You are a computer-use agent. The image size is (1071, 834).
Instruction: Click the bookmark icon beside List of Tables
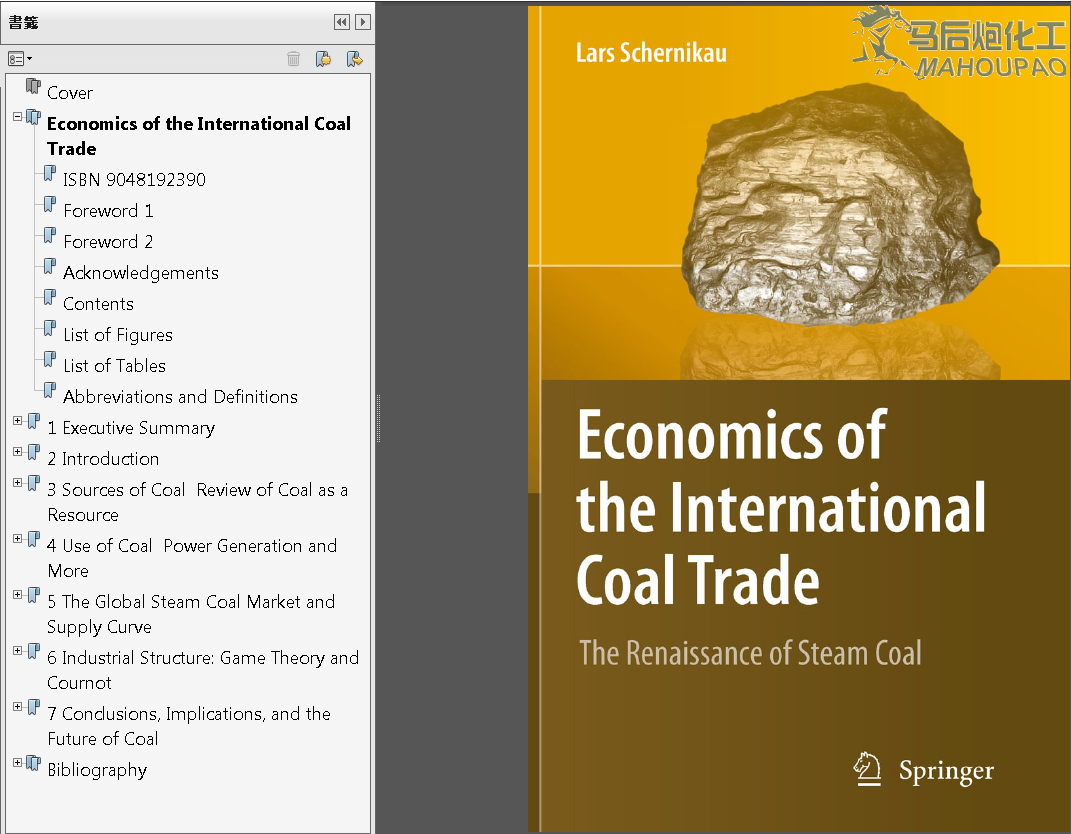pyautogui.click(x=50, y=360)
